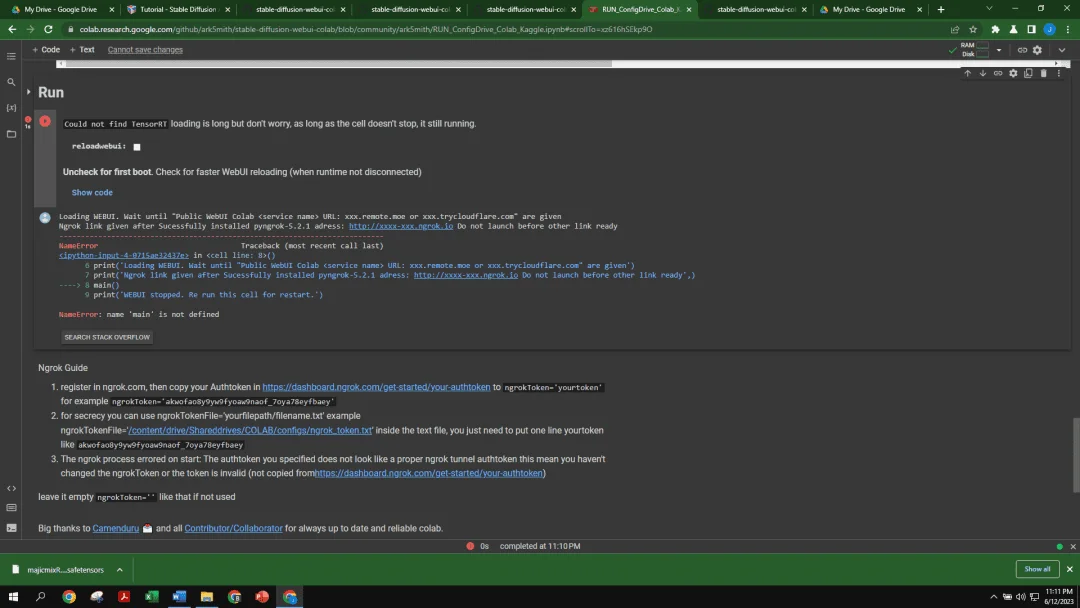The height and width of the screenshot is (608, 1080).
Task: Open Word from the taskbar
Action: tap(179, 597)
